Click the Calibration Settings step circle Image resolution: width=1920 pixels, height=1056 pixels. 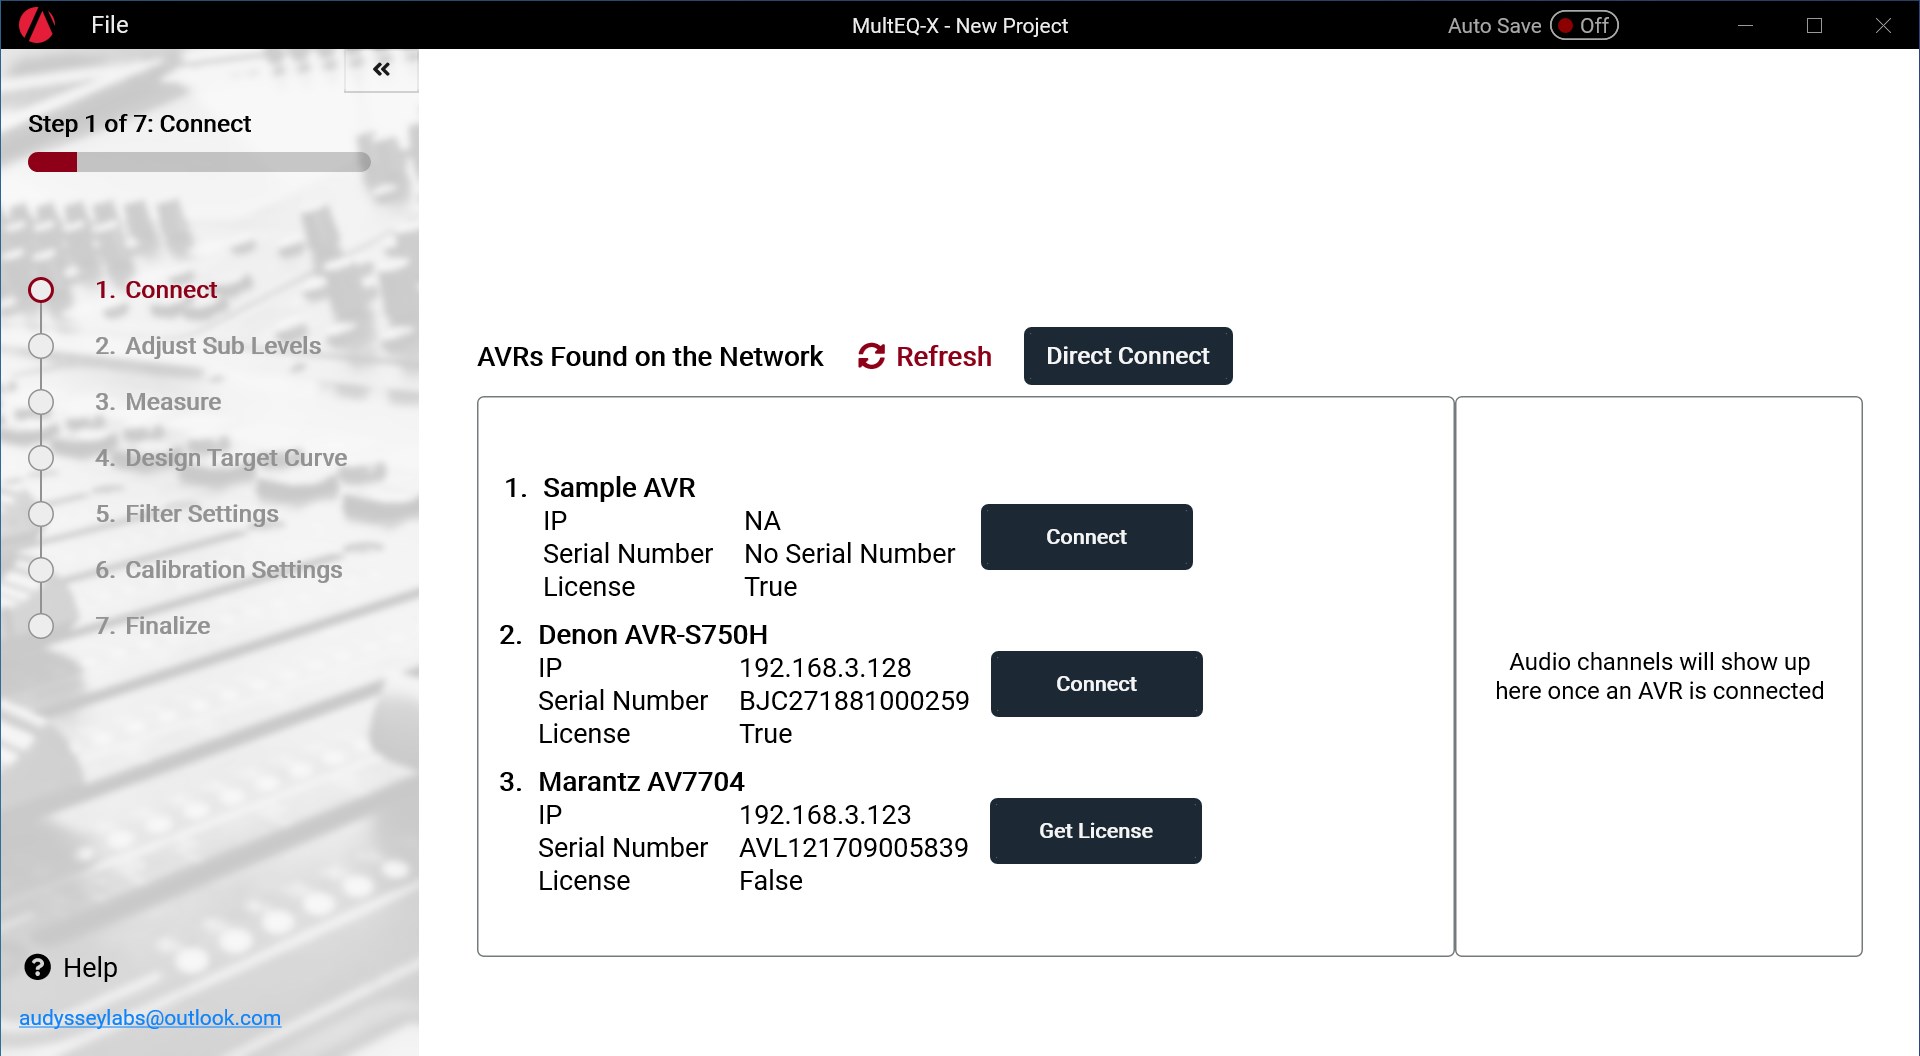click(x=41, y=570)
